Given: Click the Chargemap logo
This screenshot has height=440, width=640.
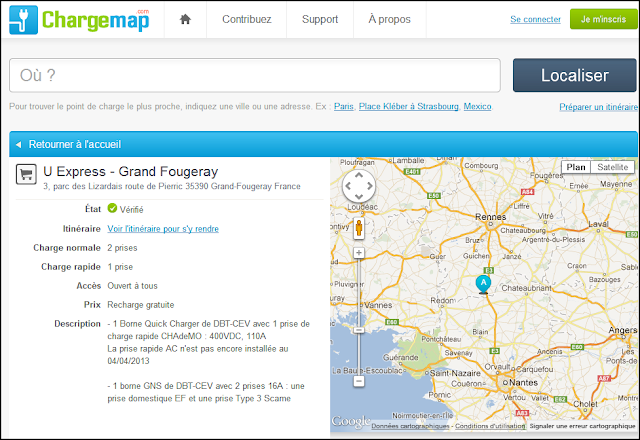Looking at the screenshot, I should tap(79, 20).
